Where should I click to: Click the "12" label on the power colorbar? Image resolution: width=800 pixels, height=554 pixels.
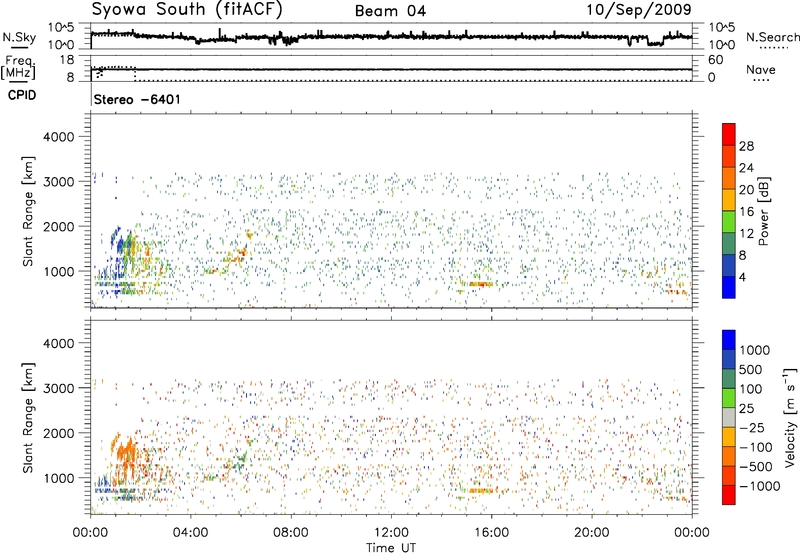point(746,234)
